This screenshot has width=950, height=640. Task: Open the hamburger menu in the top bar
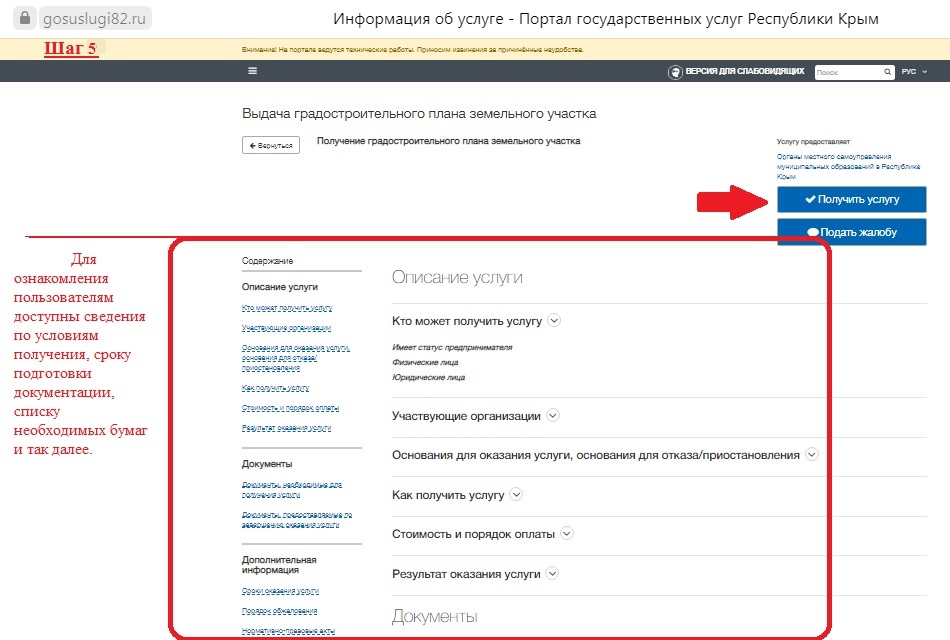click(252, 71)
